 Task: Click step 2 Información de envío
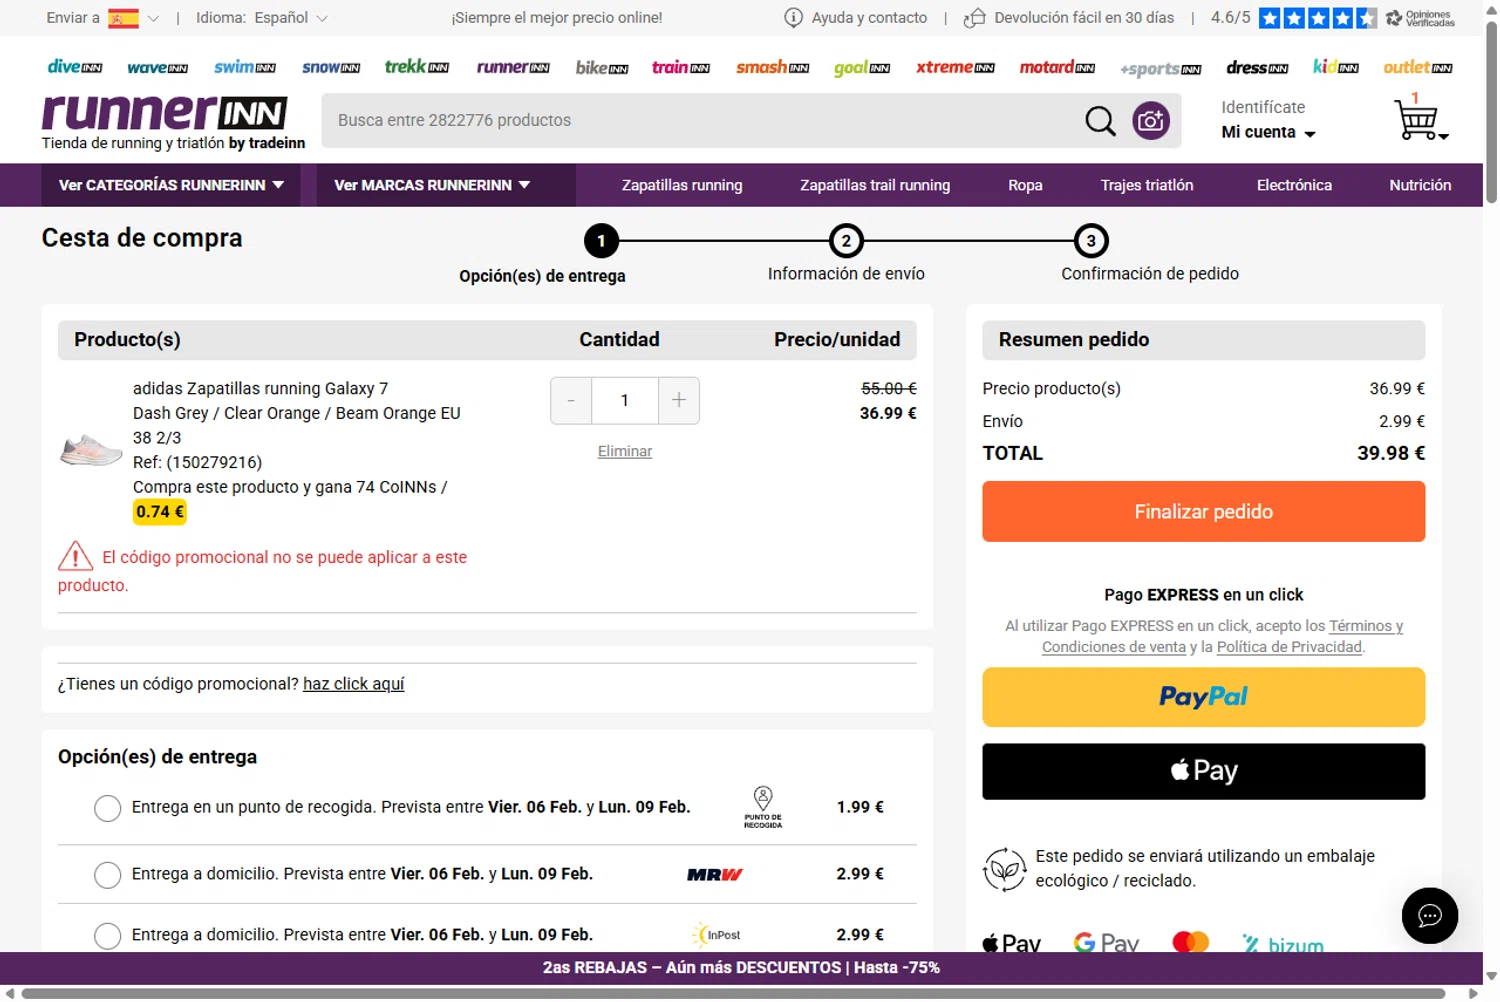click(846, 255)
